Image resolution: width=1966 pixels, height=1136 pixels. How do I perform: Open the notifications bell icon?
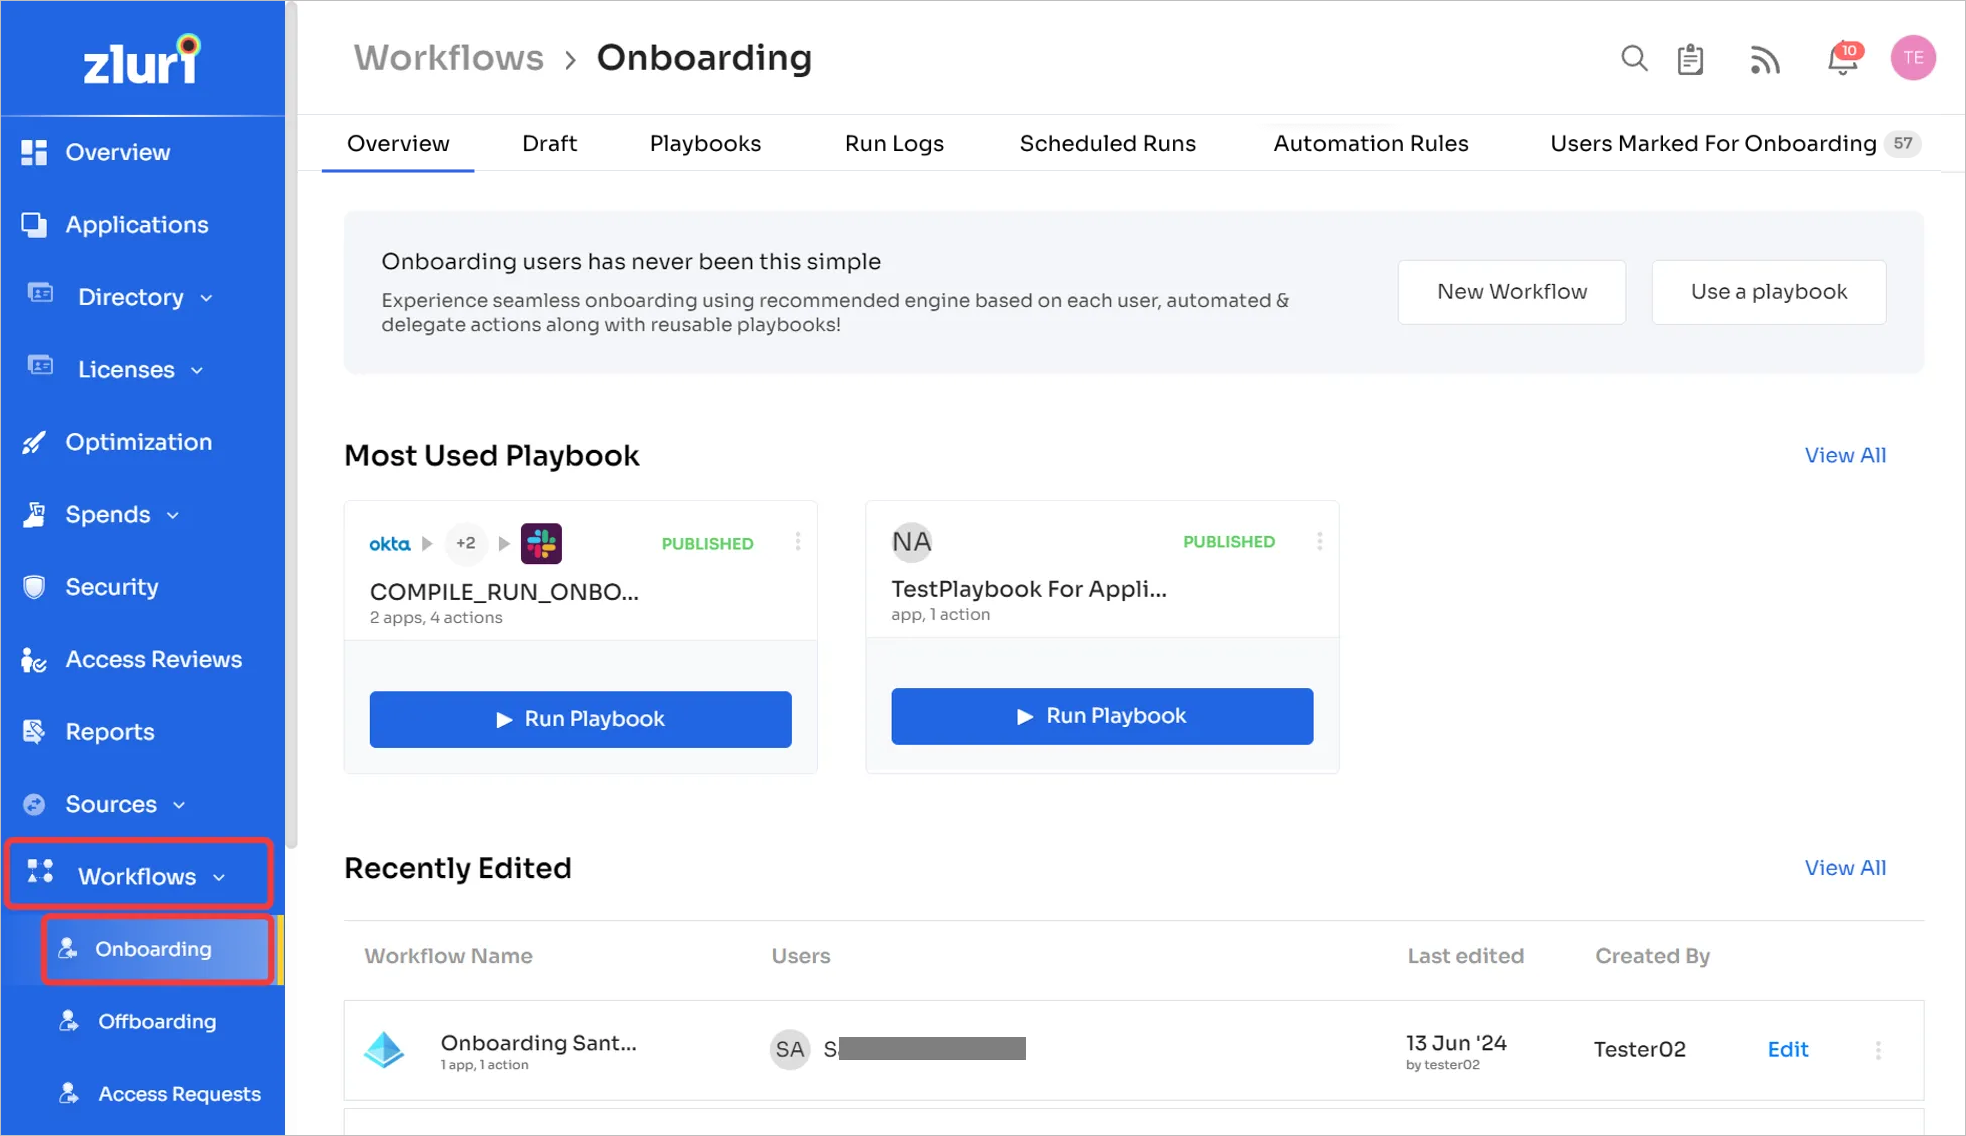[x=1842, y=59]
